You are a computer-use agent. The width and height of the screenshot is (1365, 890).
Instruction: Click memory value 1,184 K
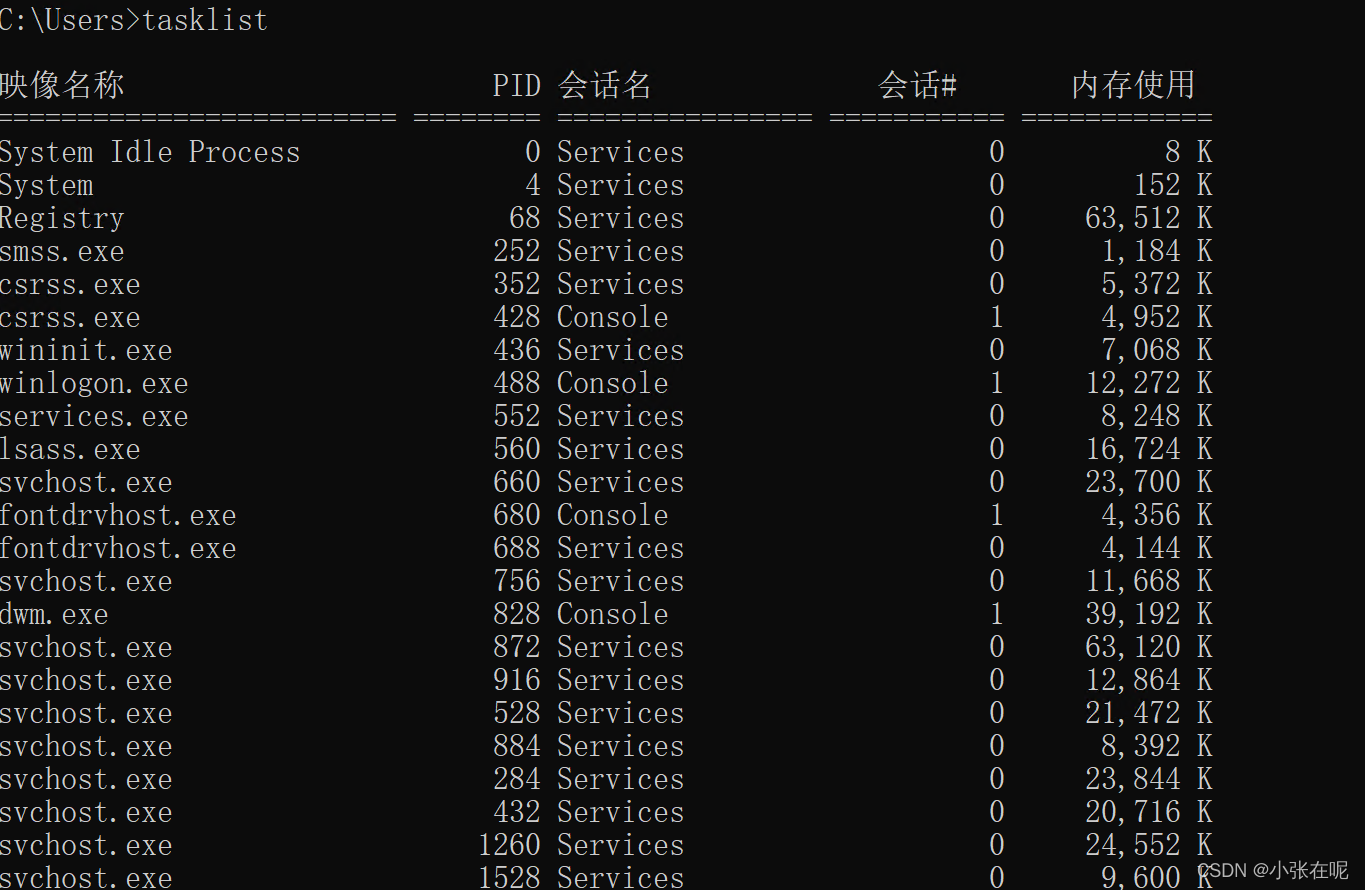pos(1157,251)
